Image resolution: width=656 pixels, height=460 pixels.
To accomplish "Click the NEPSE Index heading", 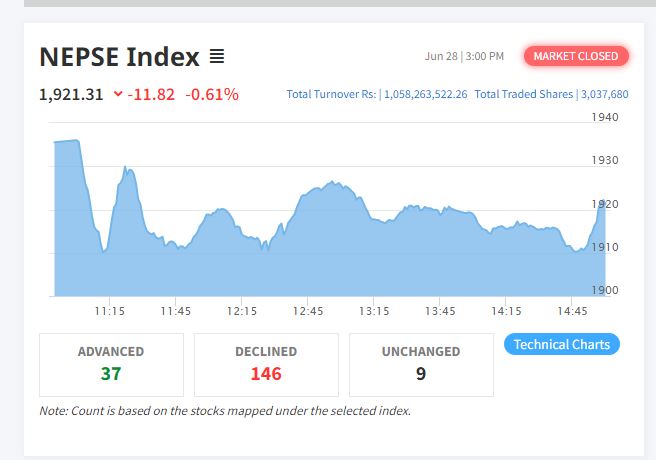I will point(120,57).
